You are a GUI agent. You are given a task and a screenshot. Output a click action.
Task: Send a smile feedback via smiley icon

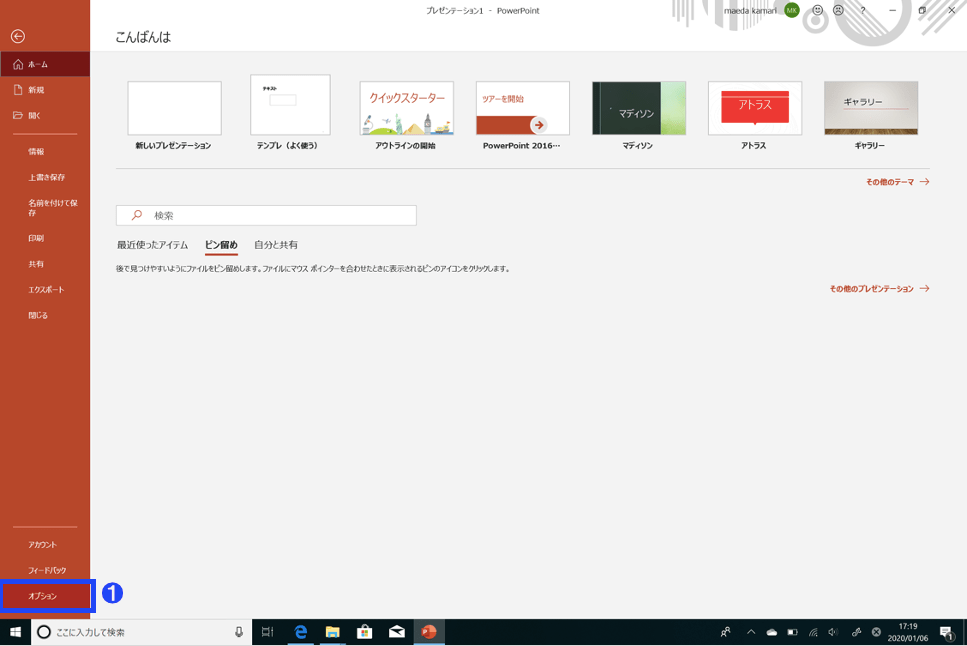(817, 10)
